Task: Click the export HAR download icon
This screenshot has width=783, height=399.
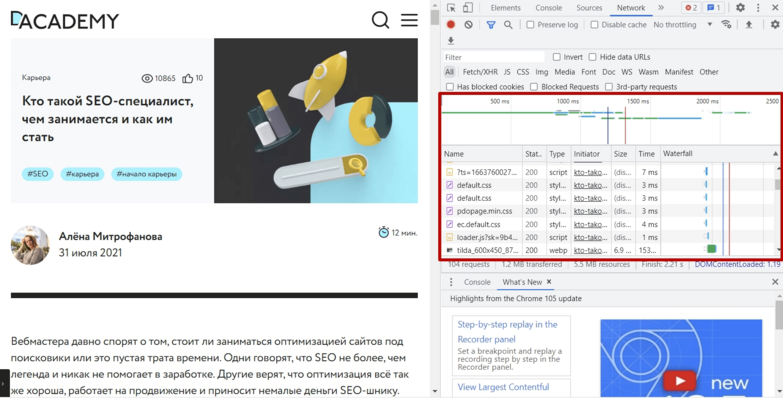Action: 450,40
